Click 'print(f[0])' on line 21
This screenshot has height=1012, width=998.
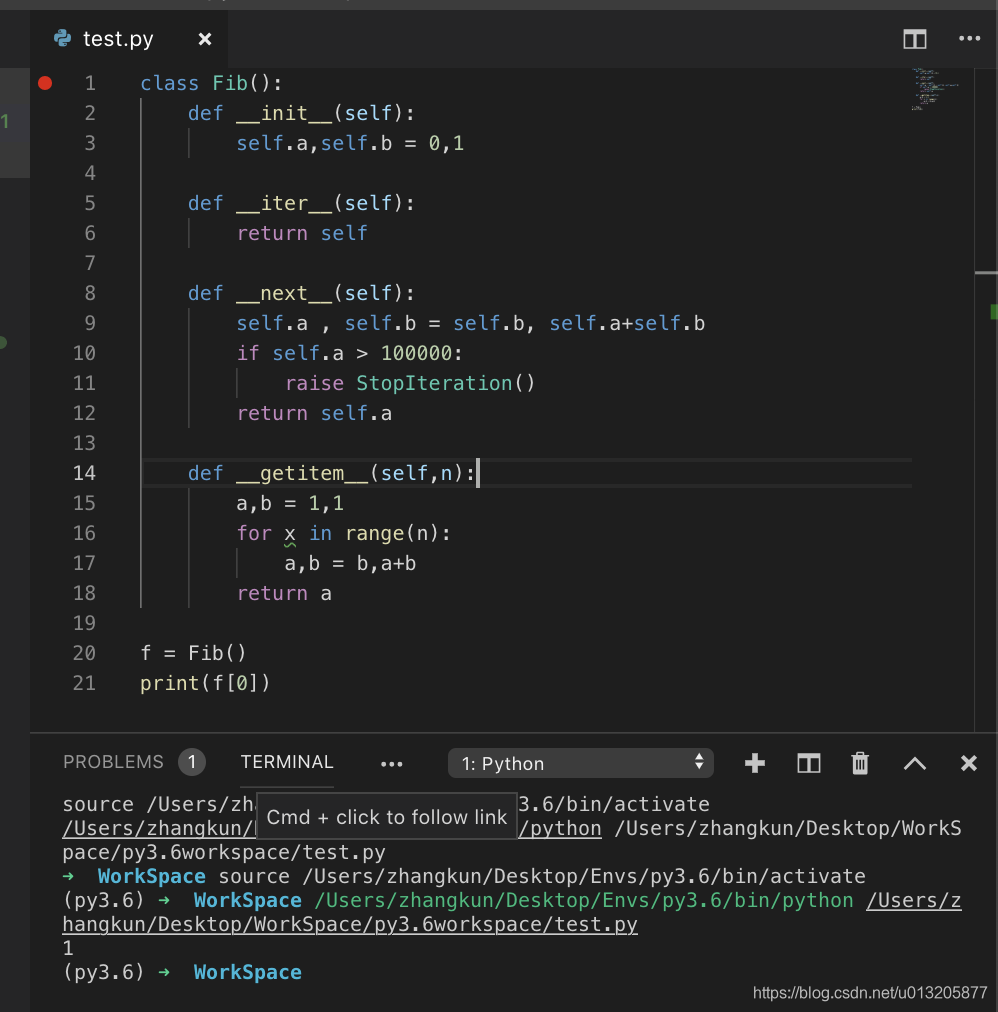(205, 683)
